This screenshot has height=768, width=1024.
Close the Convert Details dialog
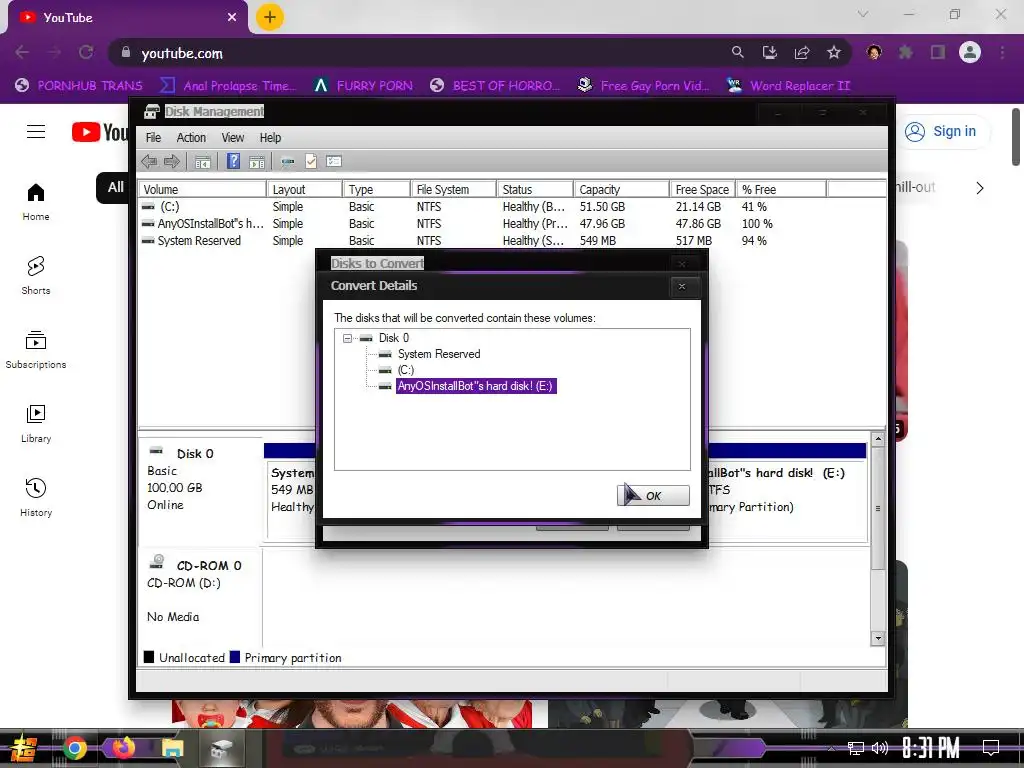[x=682, y=286]
